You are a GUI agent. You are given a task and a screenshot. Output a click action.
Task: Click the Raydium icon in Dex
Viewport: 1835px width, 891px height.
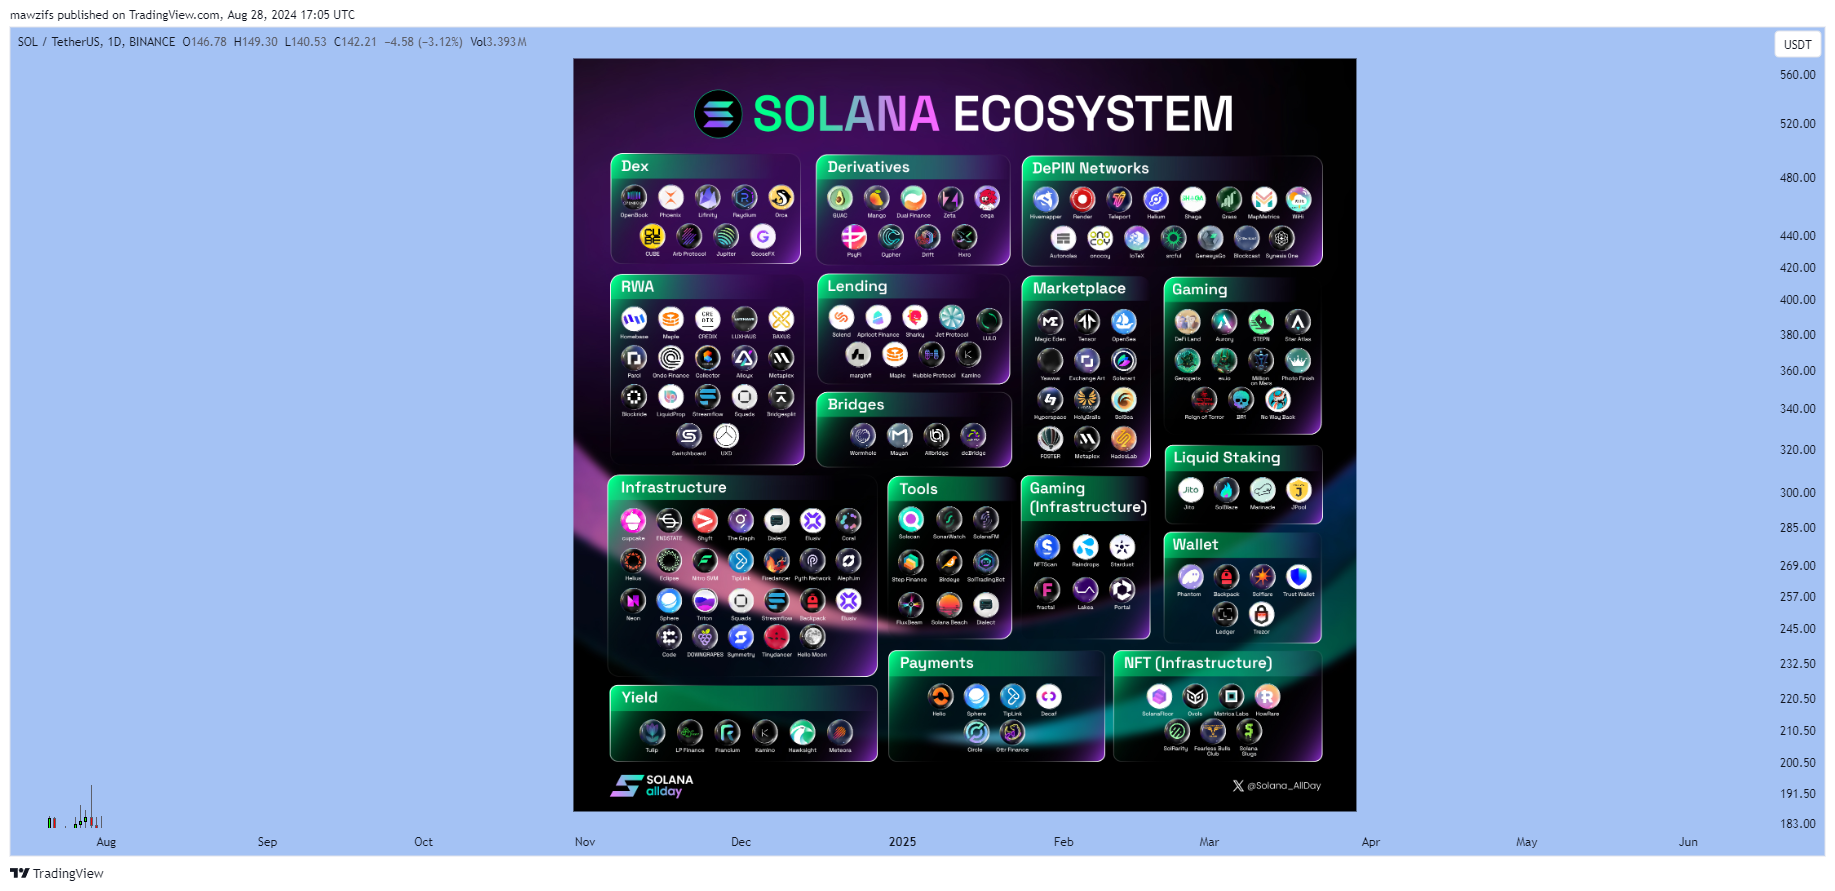pyautogui.click(x=744, y=197)
